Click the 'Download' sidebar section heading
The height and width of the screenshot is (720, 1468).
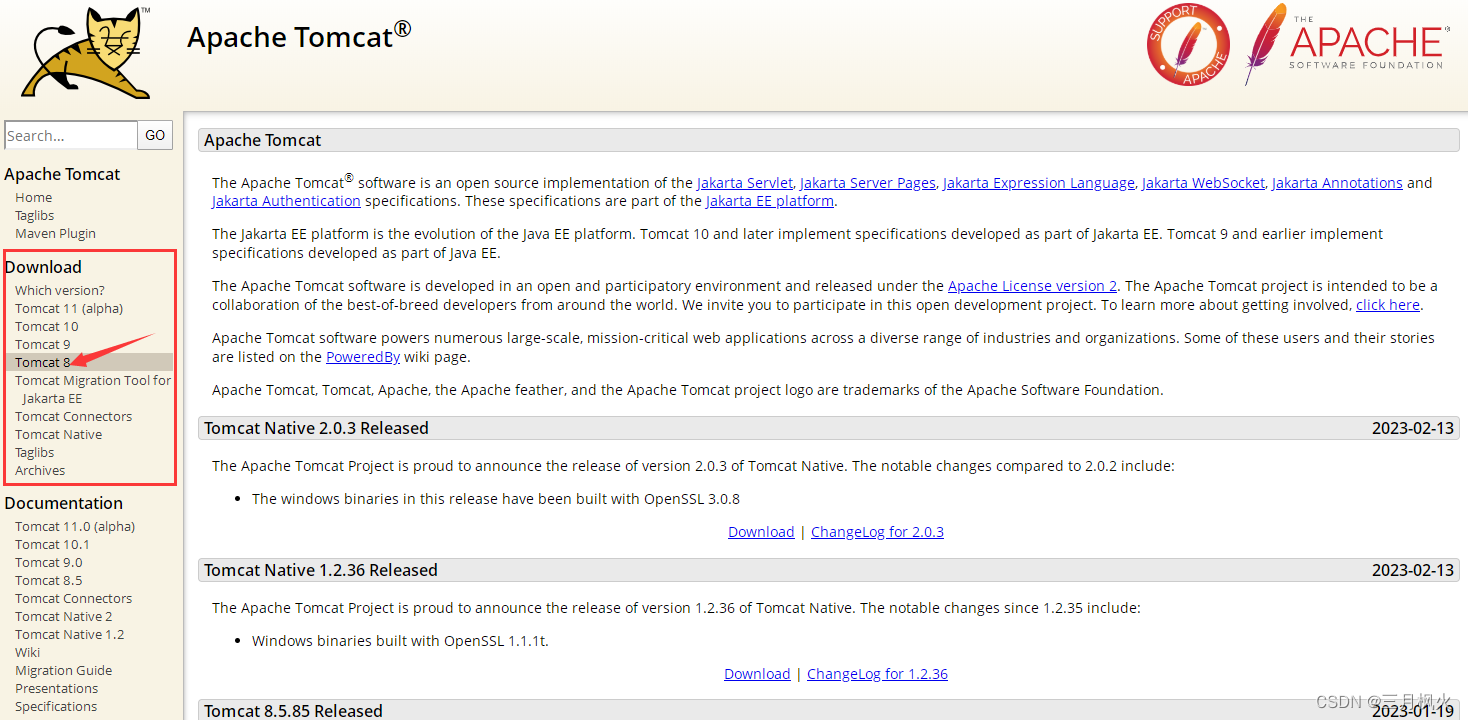(x=43, y=267)
